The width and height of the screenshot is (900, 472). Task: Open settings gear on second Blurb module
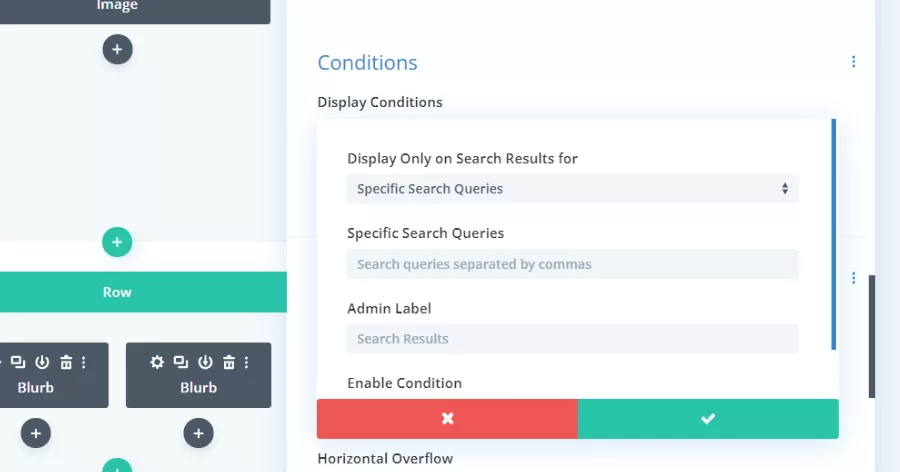[x=157, y=362]
